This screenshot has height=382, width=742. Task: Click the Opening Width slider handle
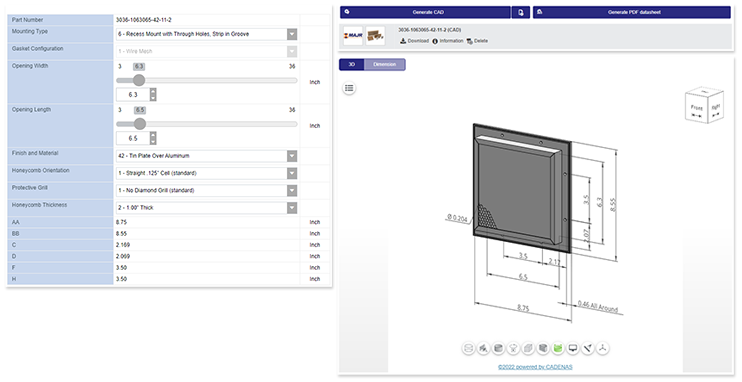click(x=139, y=80)
